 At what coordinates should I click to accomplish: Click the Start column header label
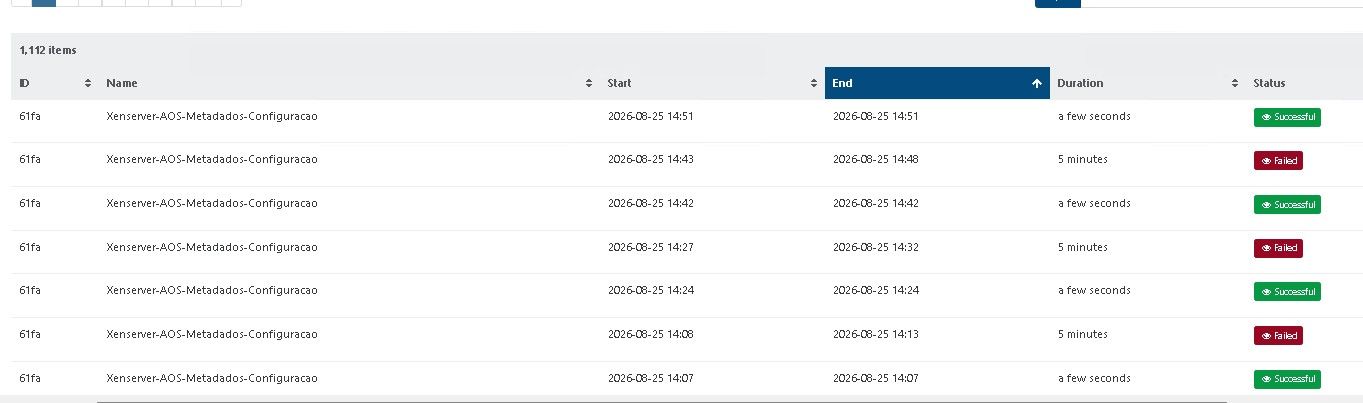tap(619, 83)
